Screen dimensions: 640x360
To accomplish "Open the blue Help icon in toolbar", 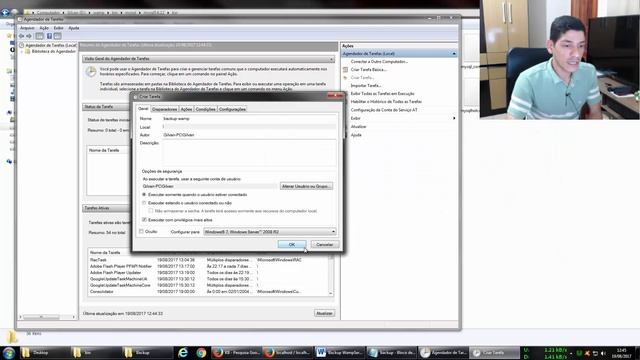I will pyautogui.click(x=49, y=36).
